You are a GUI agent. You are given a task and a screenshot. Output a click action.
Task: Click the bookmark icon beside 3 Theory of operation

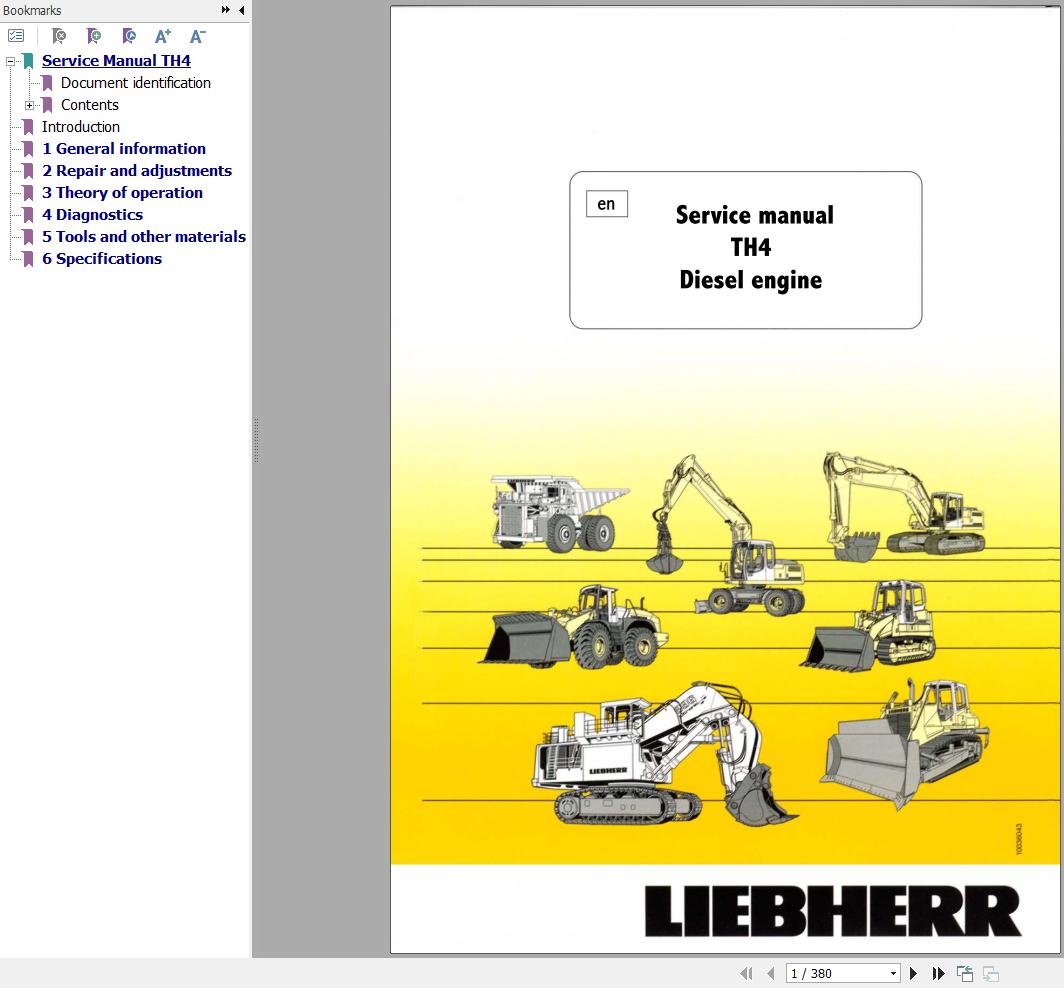[x=28, y=193]
